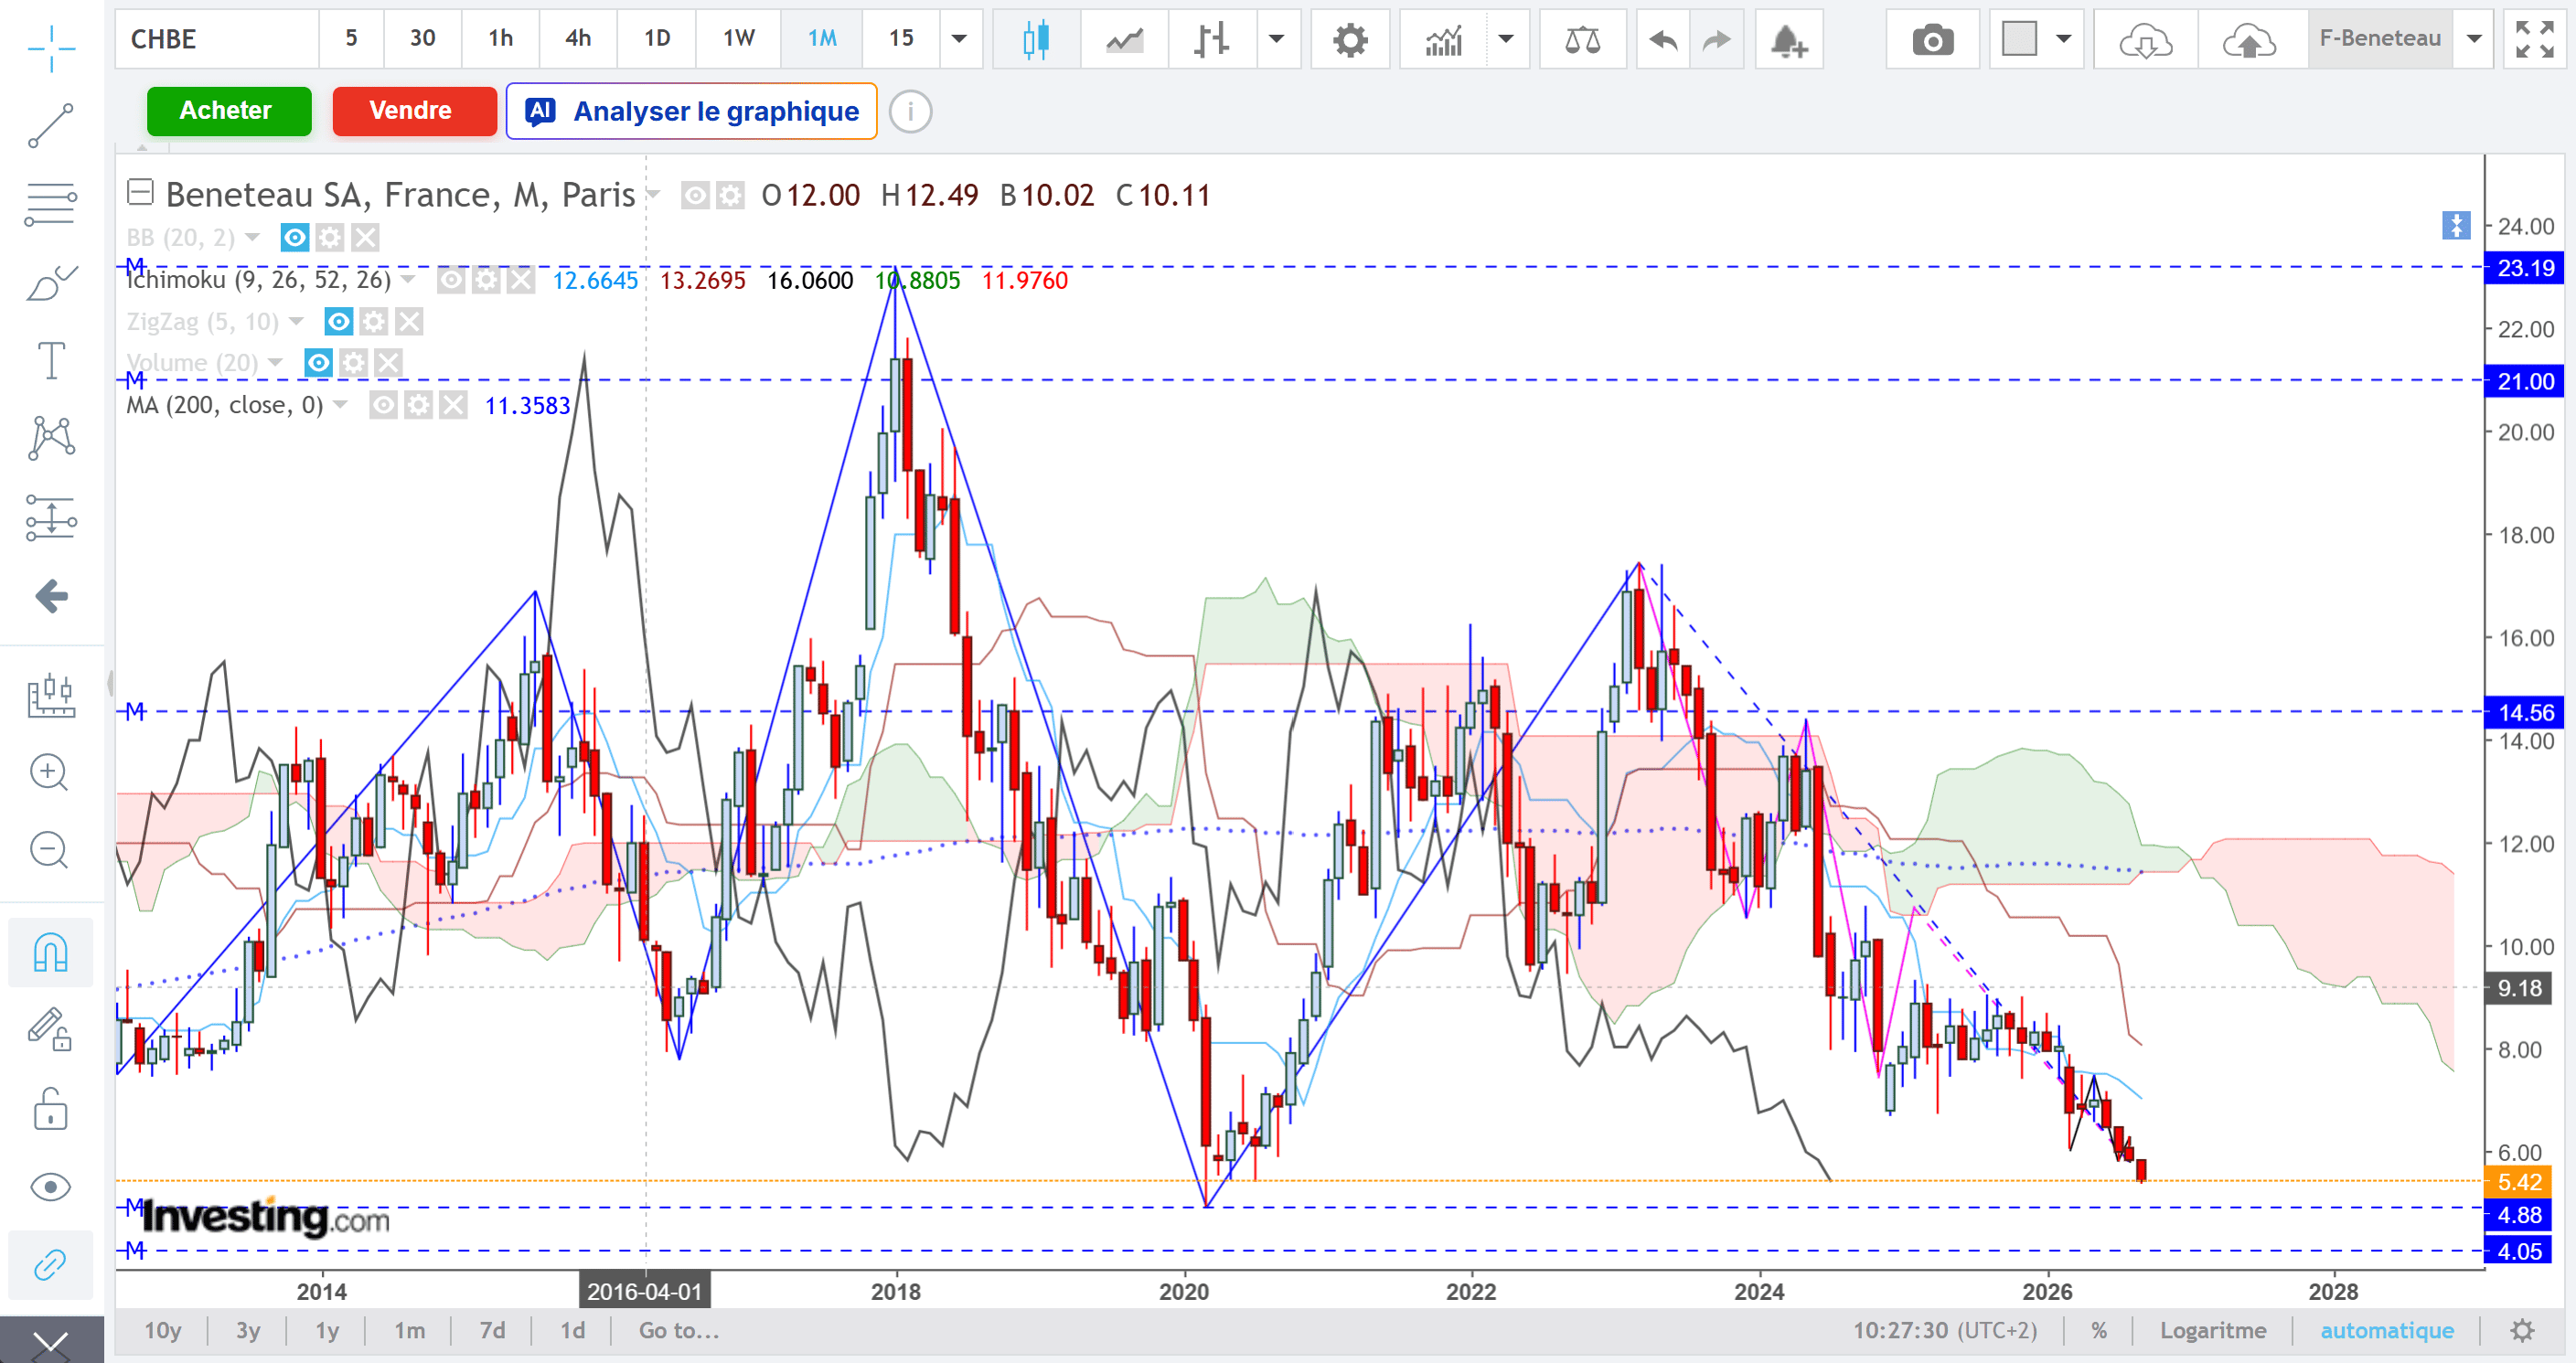The image size is (2576, 1363).
Task: Select the trend line drawing tool
Action: (50, 125)
